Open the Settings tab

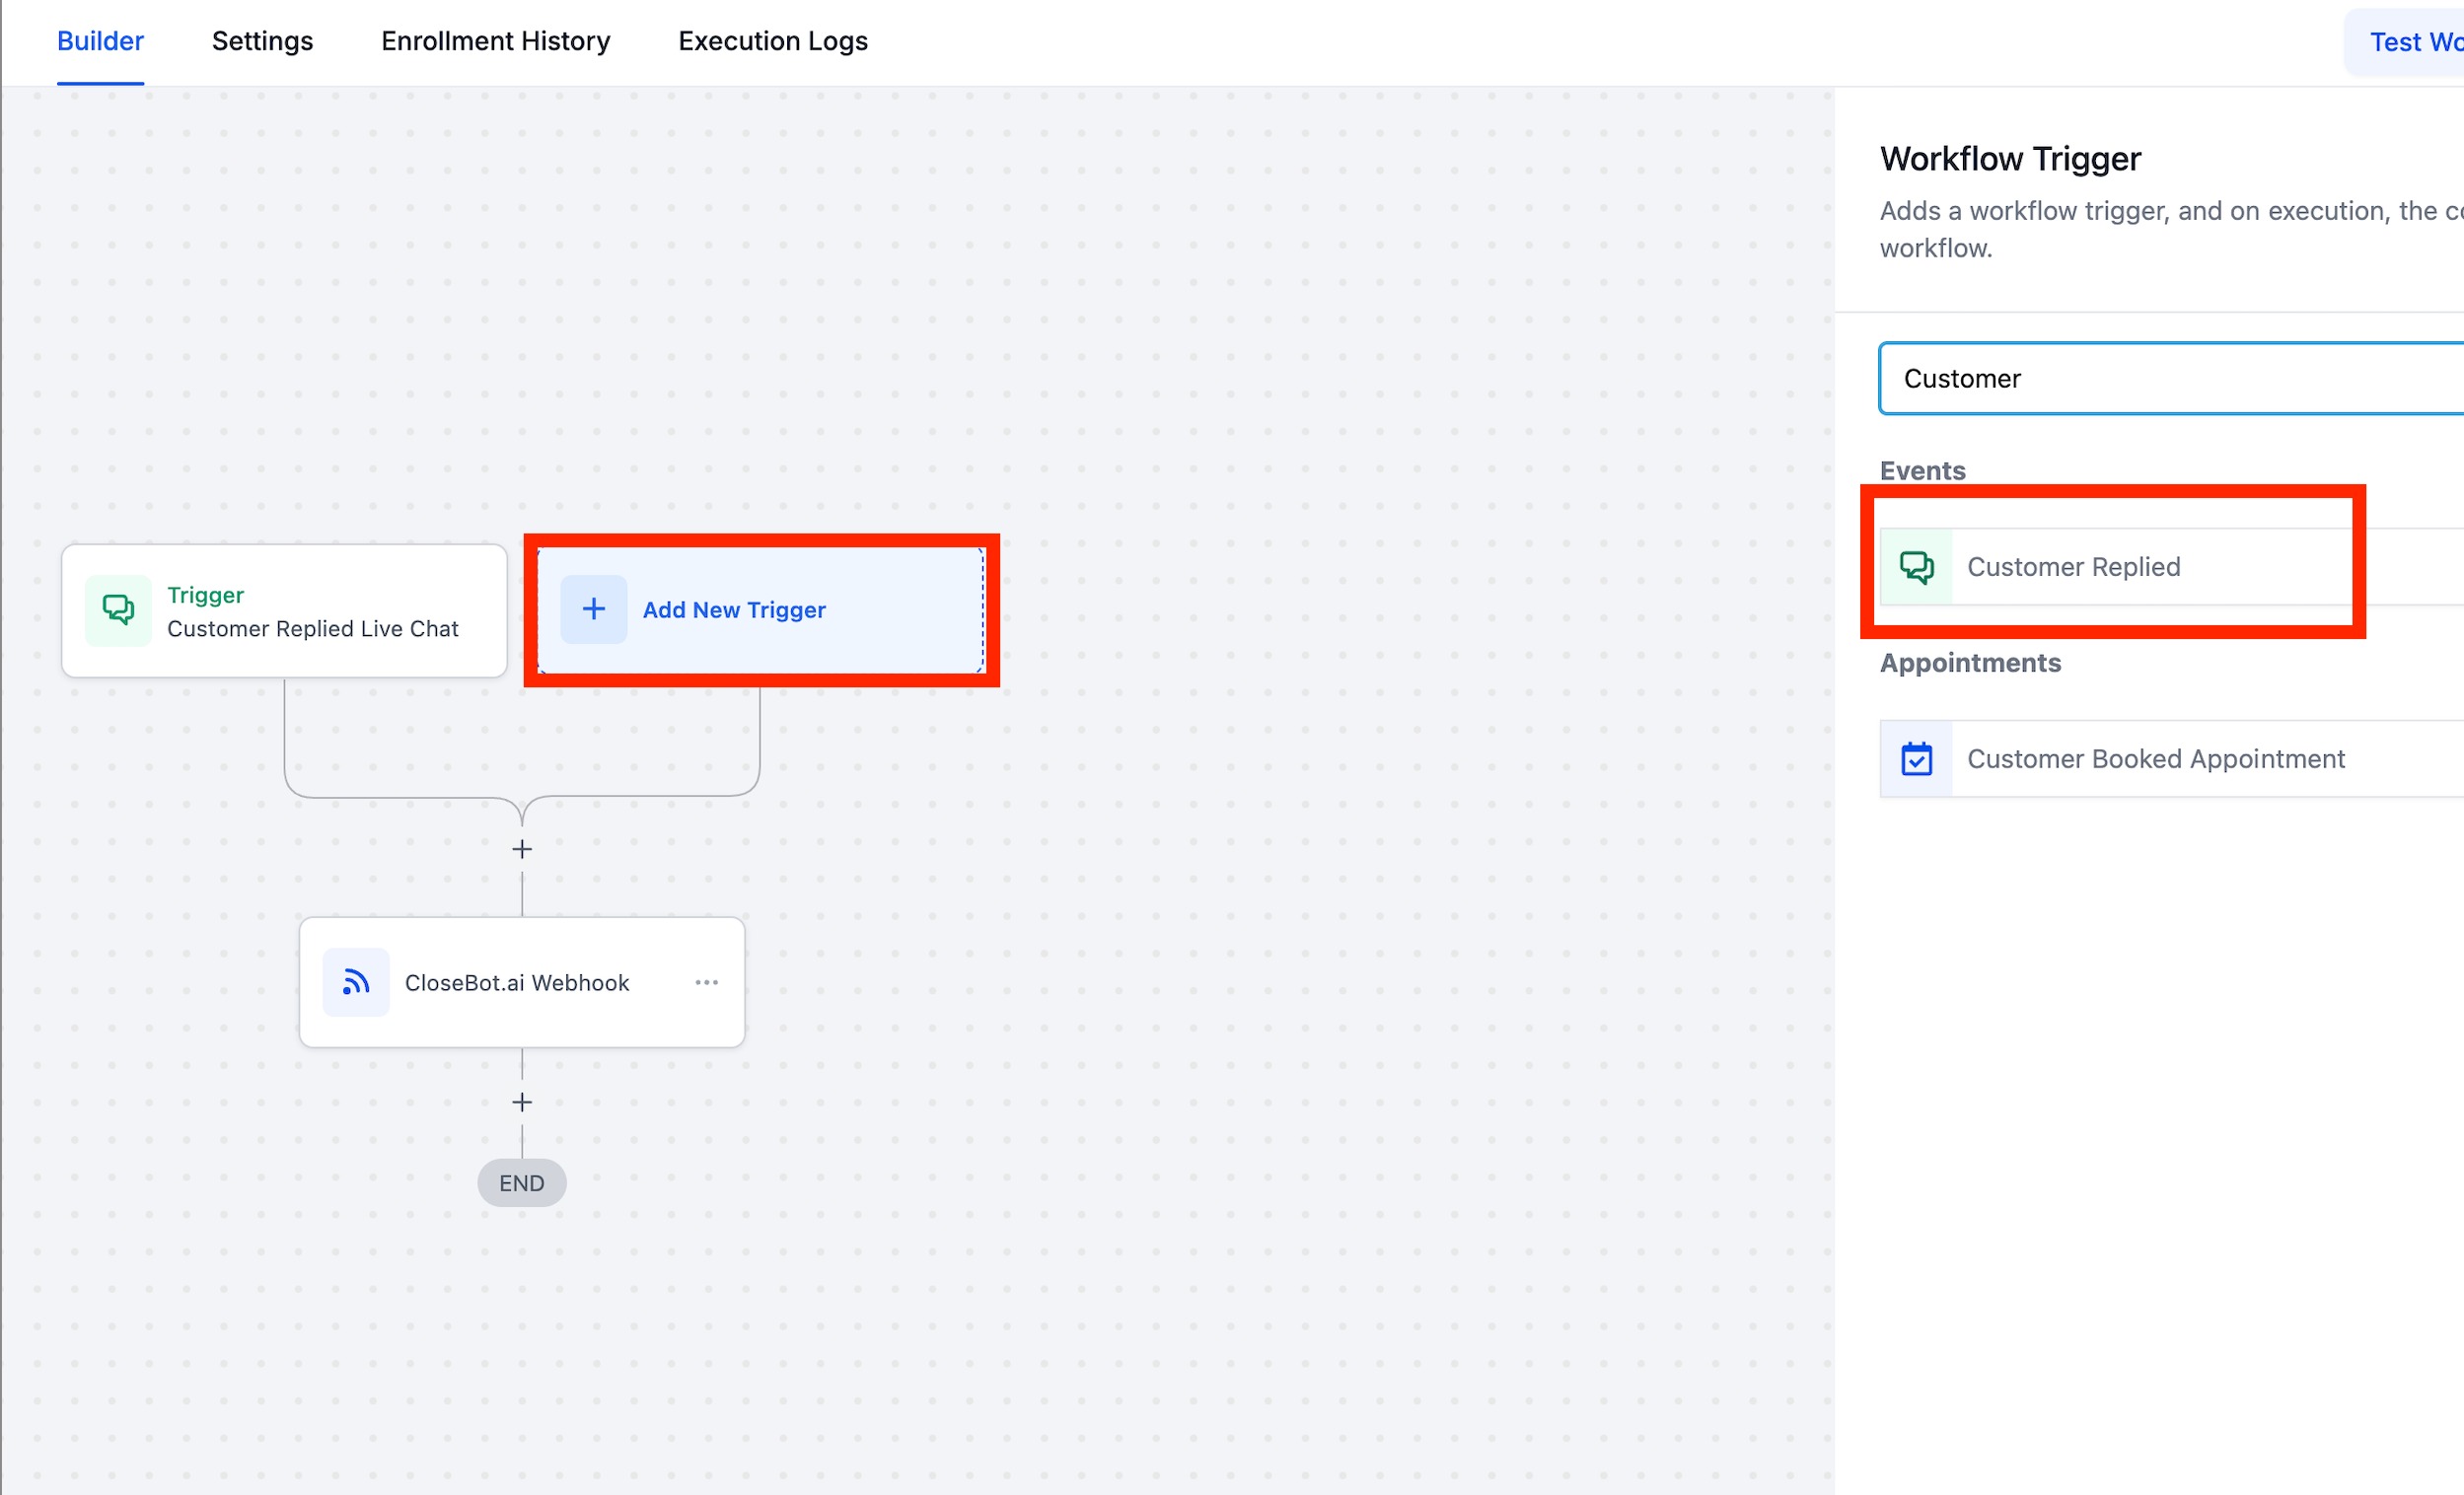262,41
